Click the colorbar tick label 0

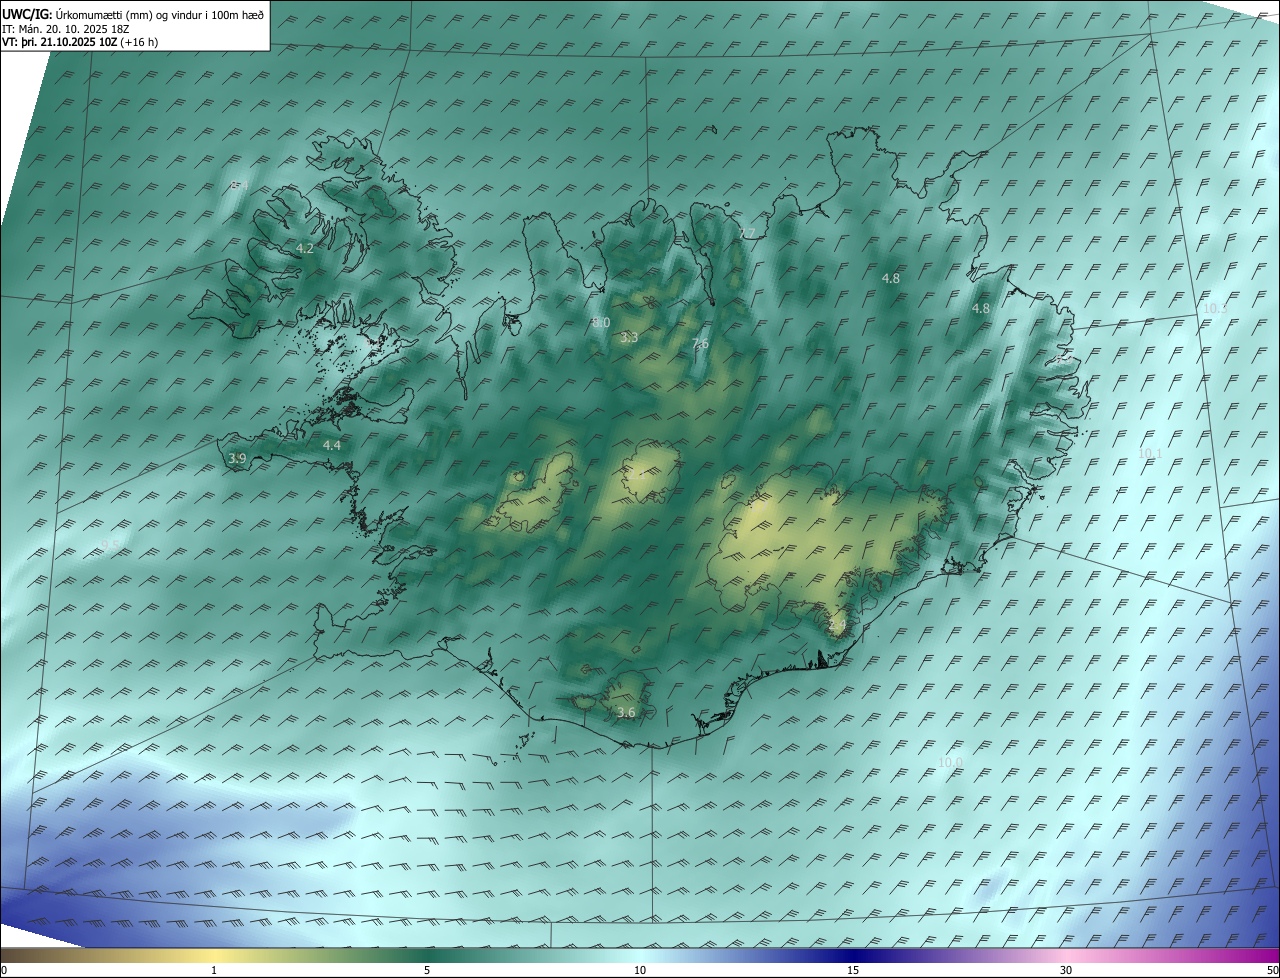click(x=4, y=970)
